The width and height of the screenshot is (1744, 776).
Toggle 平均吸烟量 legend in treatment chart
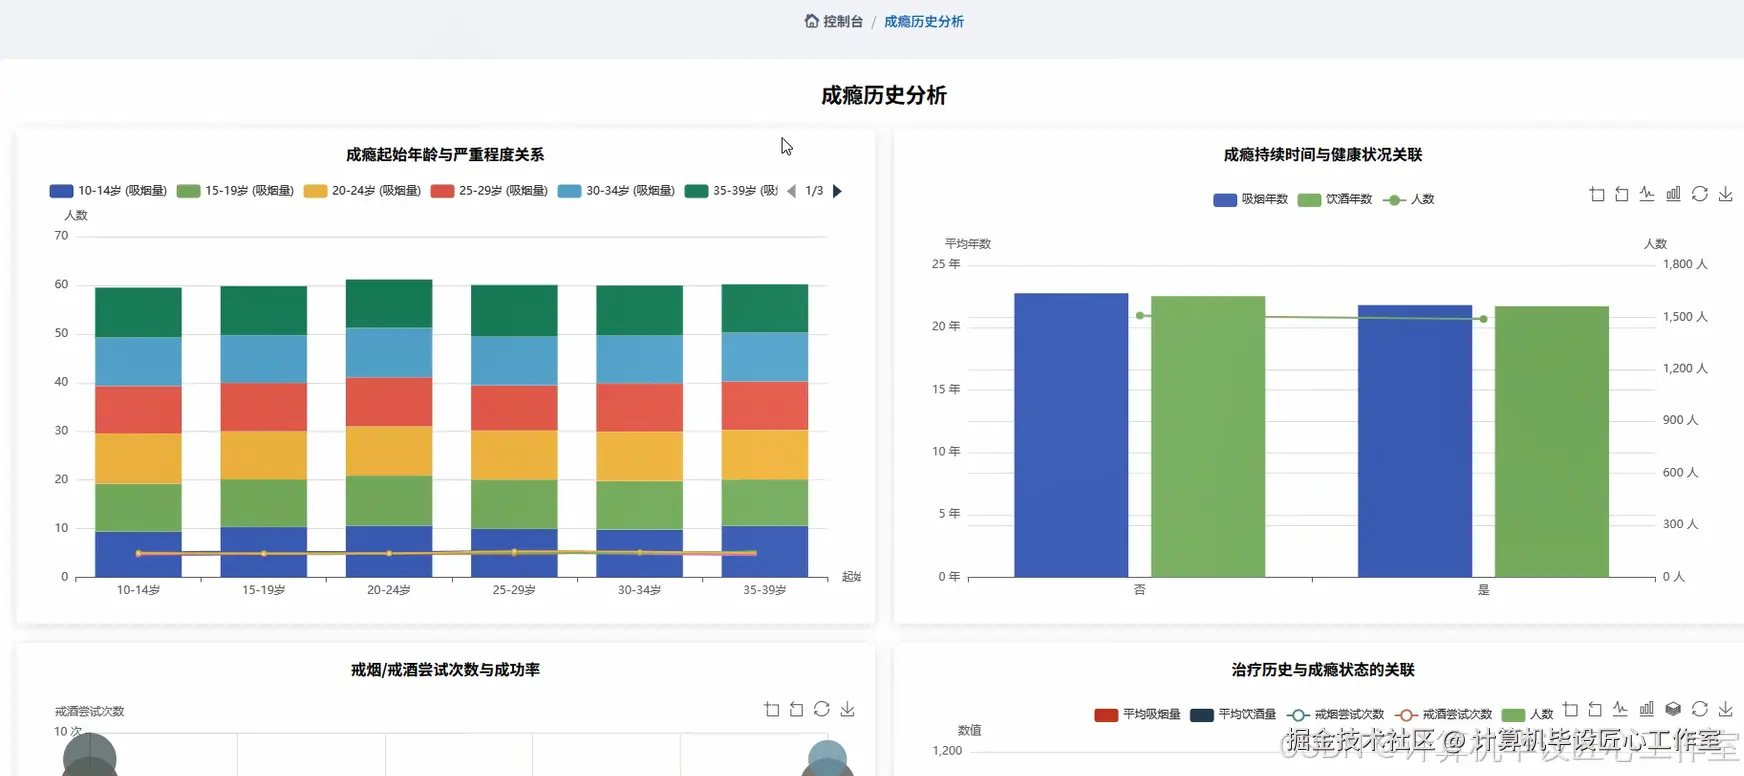[1138, 714]
